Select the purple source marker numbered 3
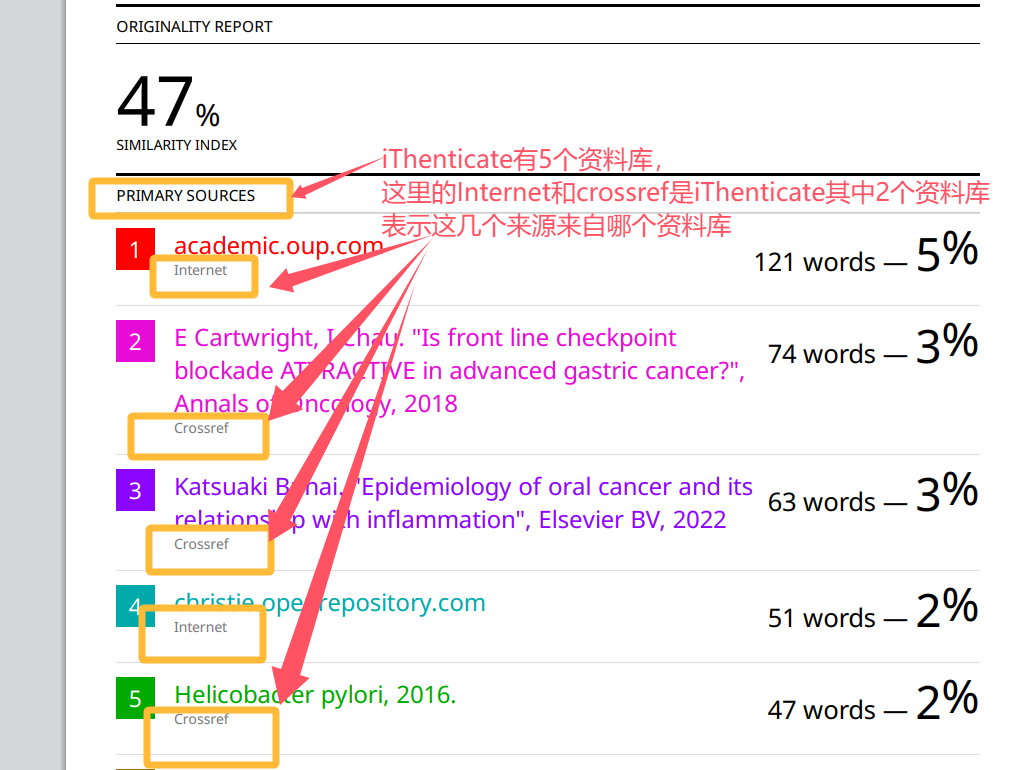The height and width of the screenshot is (770, 1012). coord(134,490)
